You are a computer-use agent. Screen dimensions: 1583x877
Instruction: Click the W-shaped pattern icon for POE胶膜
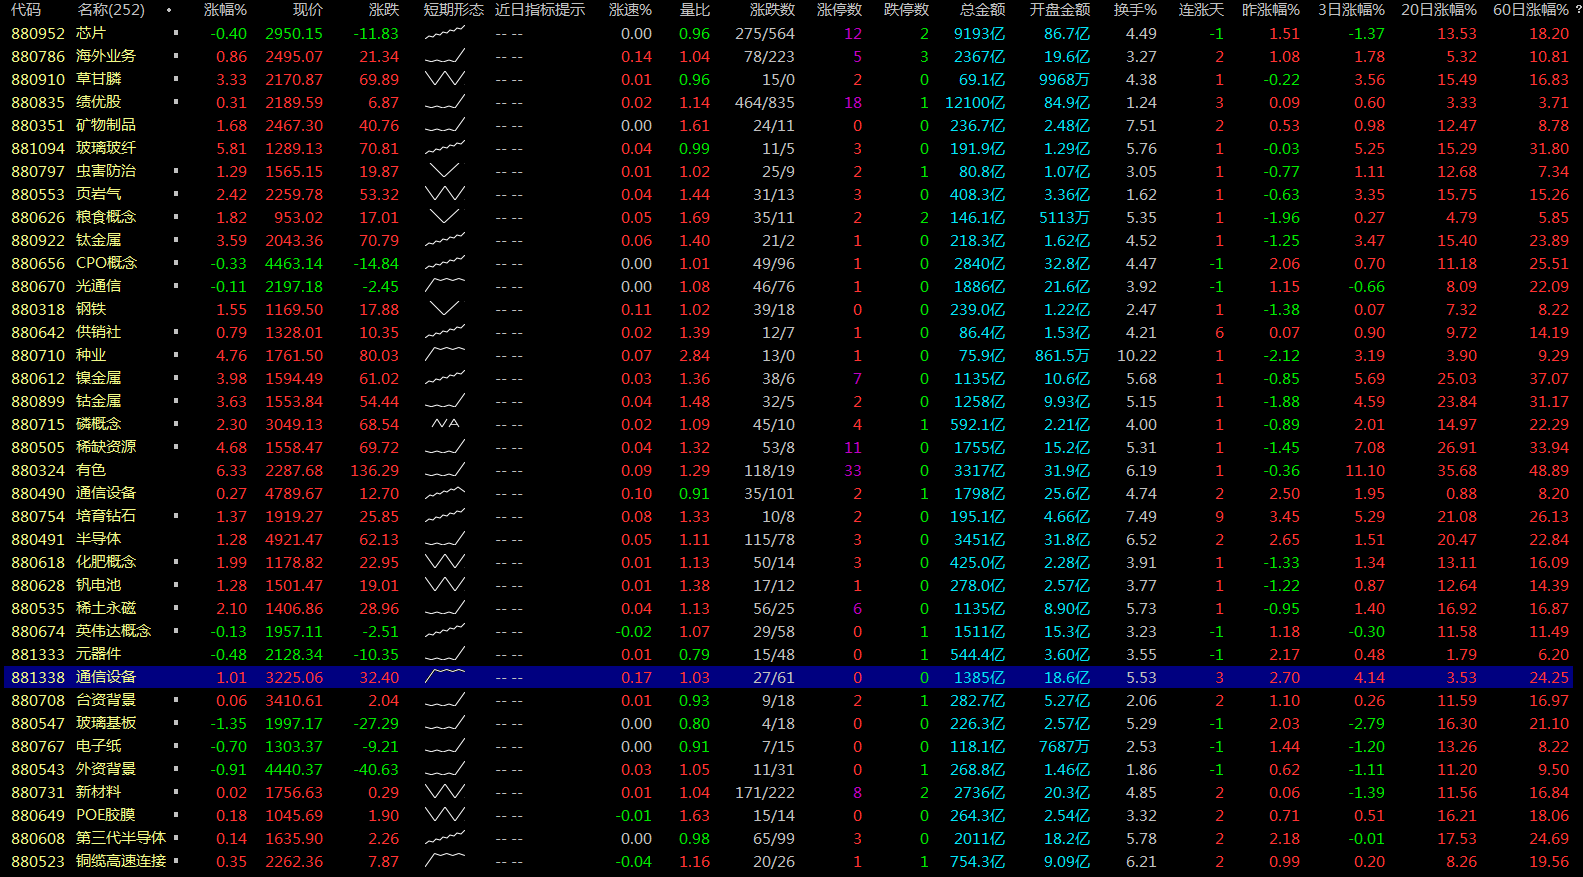(x=444, y=815)
